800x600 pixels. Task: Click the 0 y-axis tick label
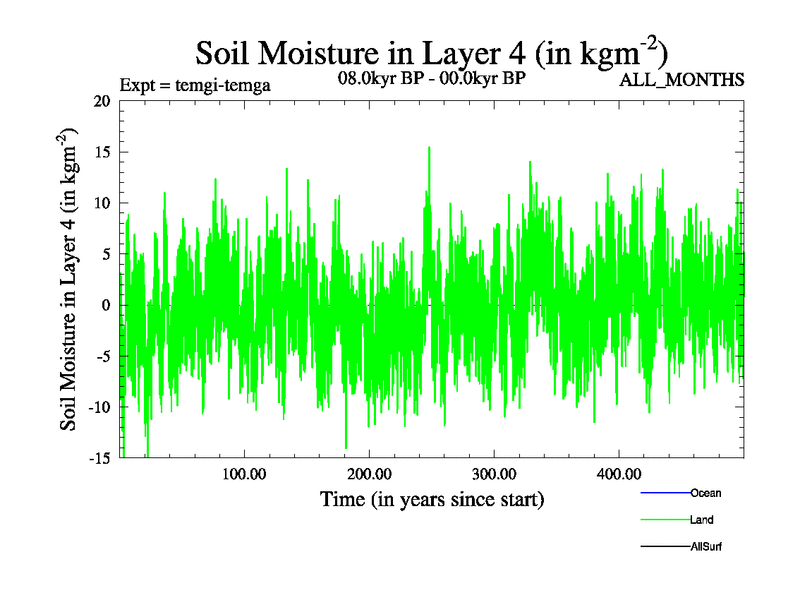click(106, 305)
